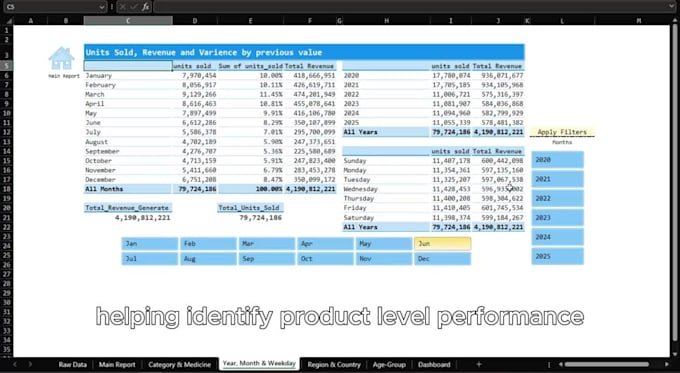680x373 pixels.
Task: Open the Region & Country tab
Action: point(334,365)
